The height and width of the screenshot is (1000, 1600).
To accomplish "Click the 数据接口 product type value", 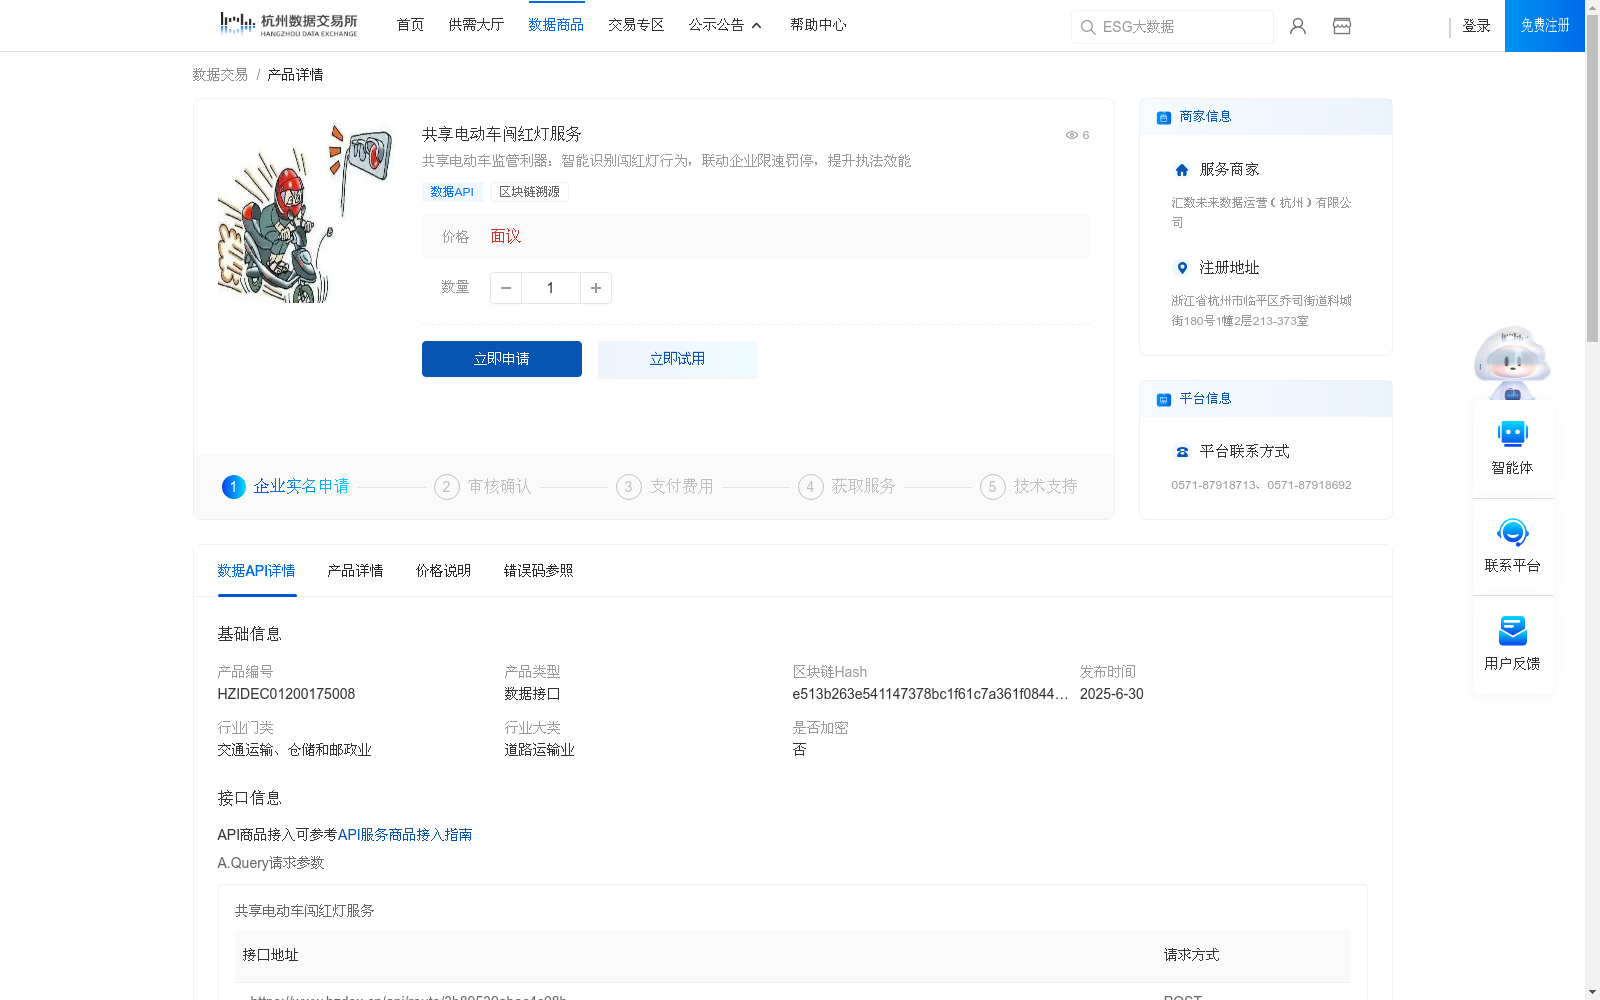I will point(532,694).
